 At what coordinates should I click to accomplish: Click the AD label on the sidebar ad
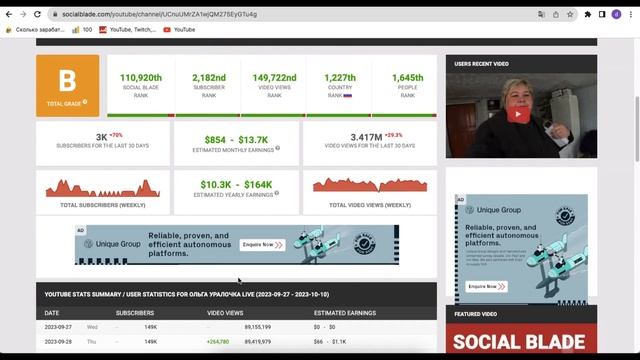point(460,200)
